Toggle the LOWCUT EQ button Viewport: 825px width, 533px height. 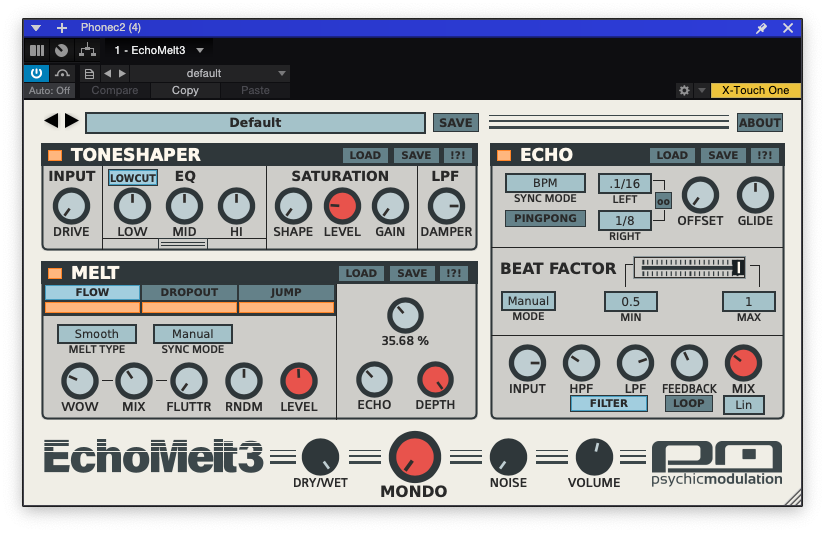[133, 177]
